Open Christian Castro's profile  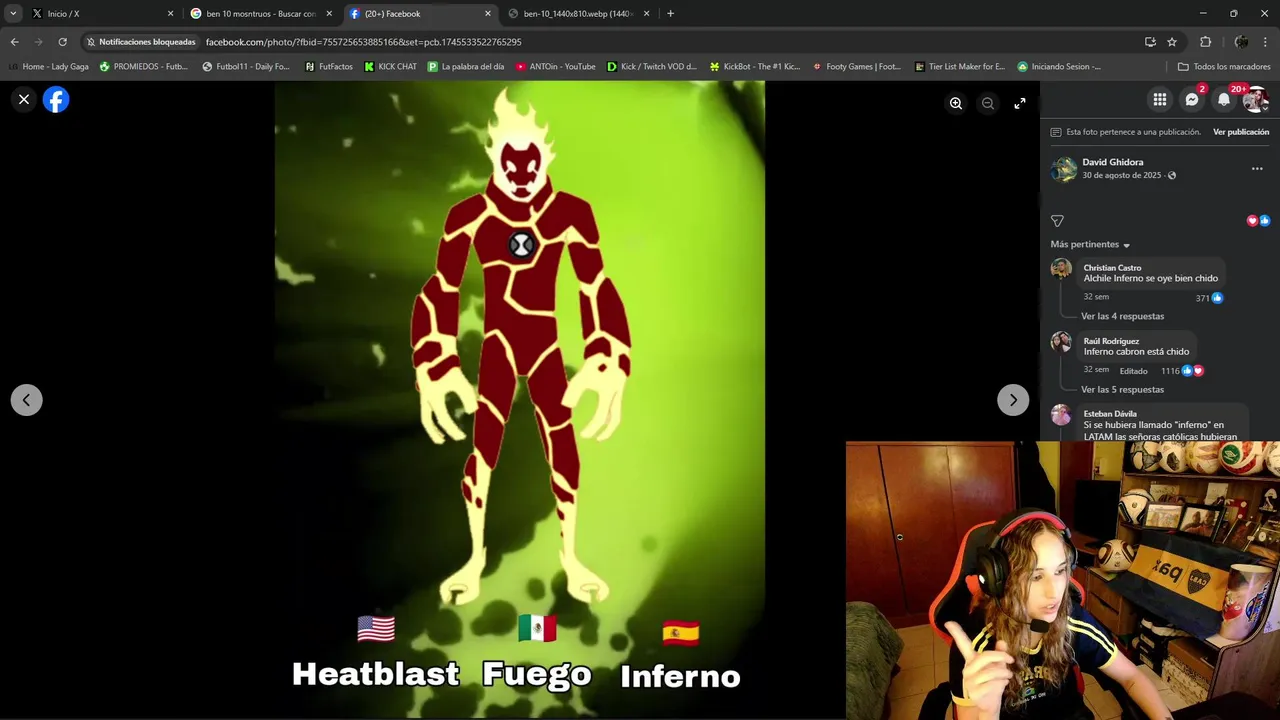tap(1112, 268)
